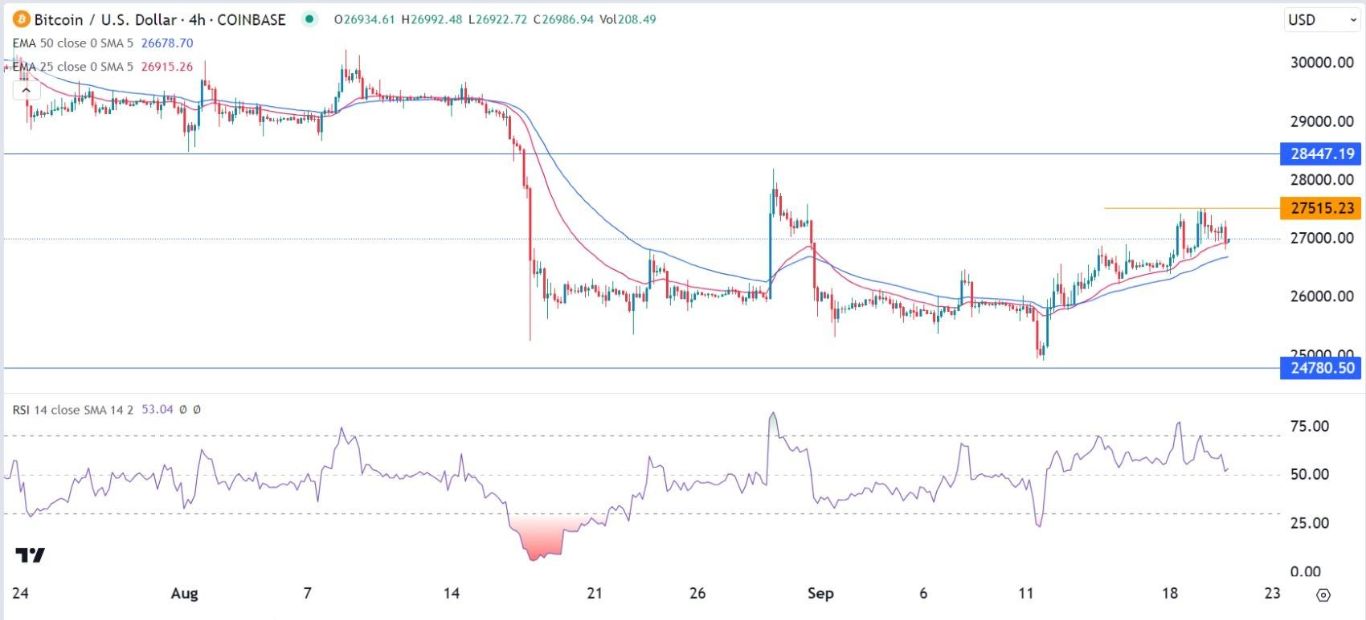1366x620 pixels.
Task: Click the Bitcoin currency logo icon
Action: (22, 19)
